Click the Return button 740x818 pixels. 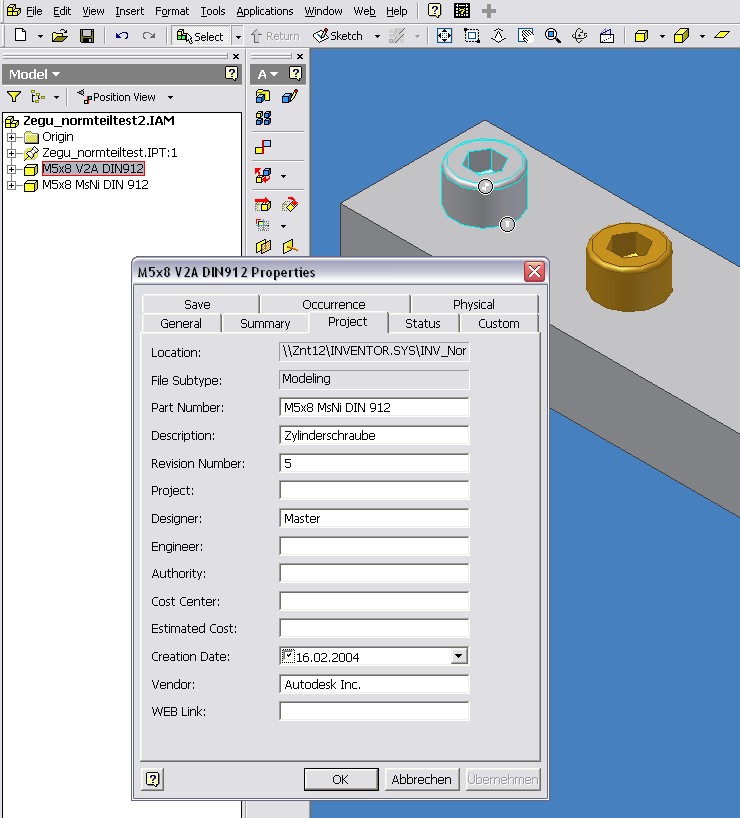275,36
